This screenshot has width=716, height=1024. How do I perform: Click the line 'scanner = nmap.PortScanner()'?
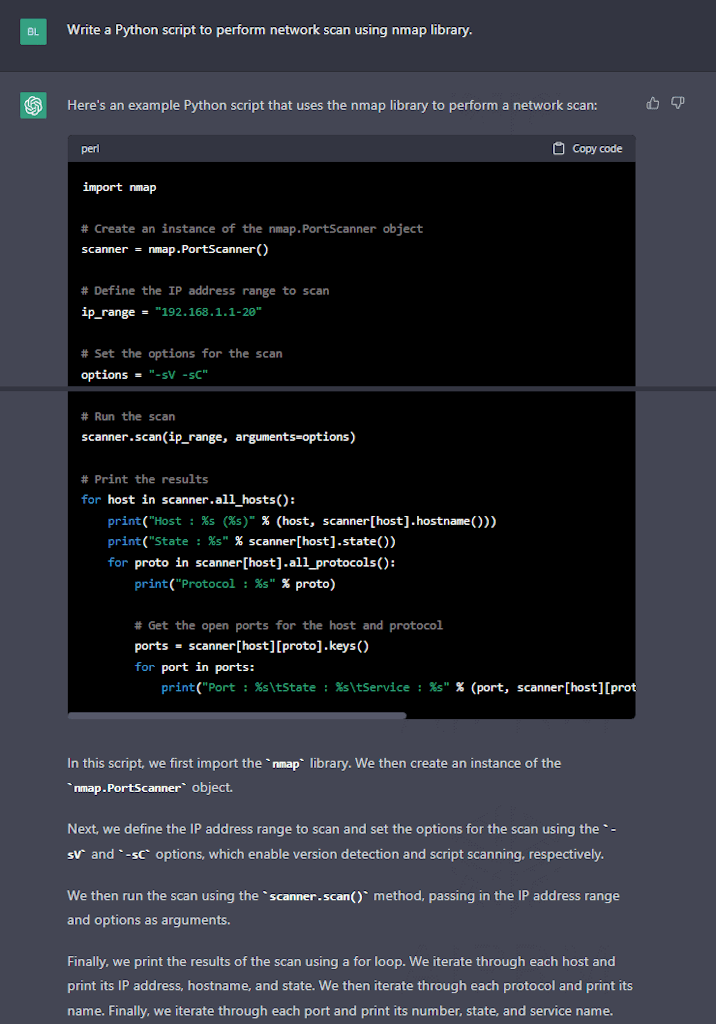click(x=174, y=249)
